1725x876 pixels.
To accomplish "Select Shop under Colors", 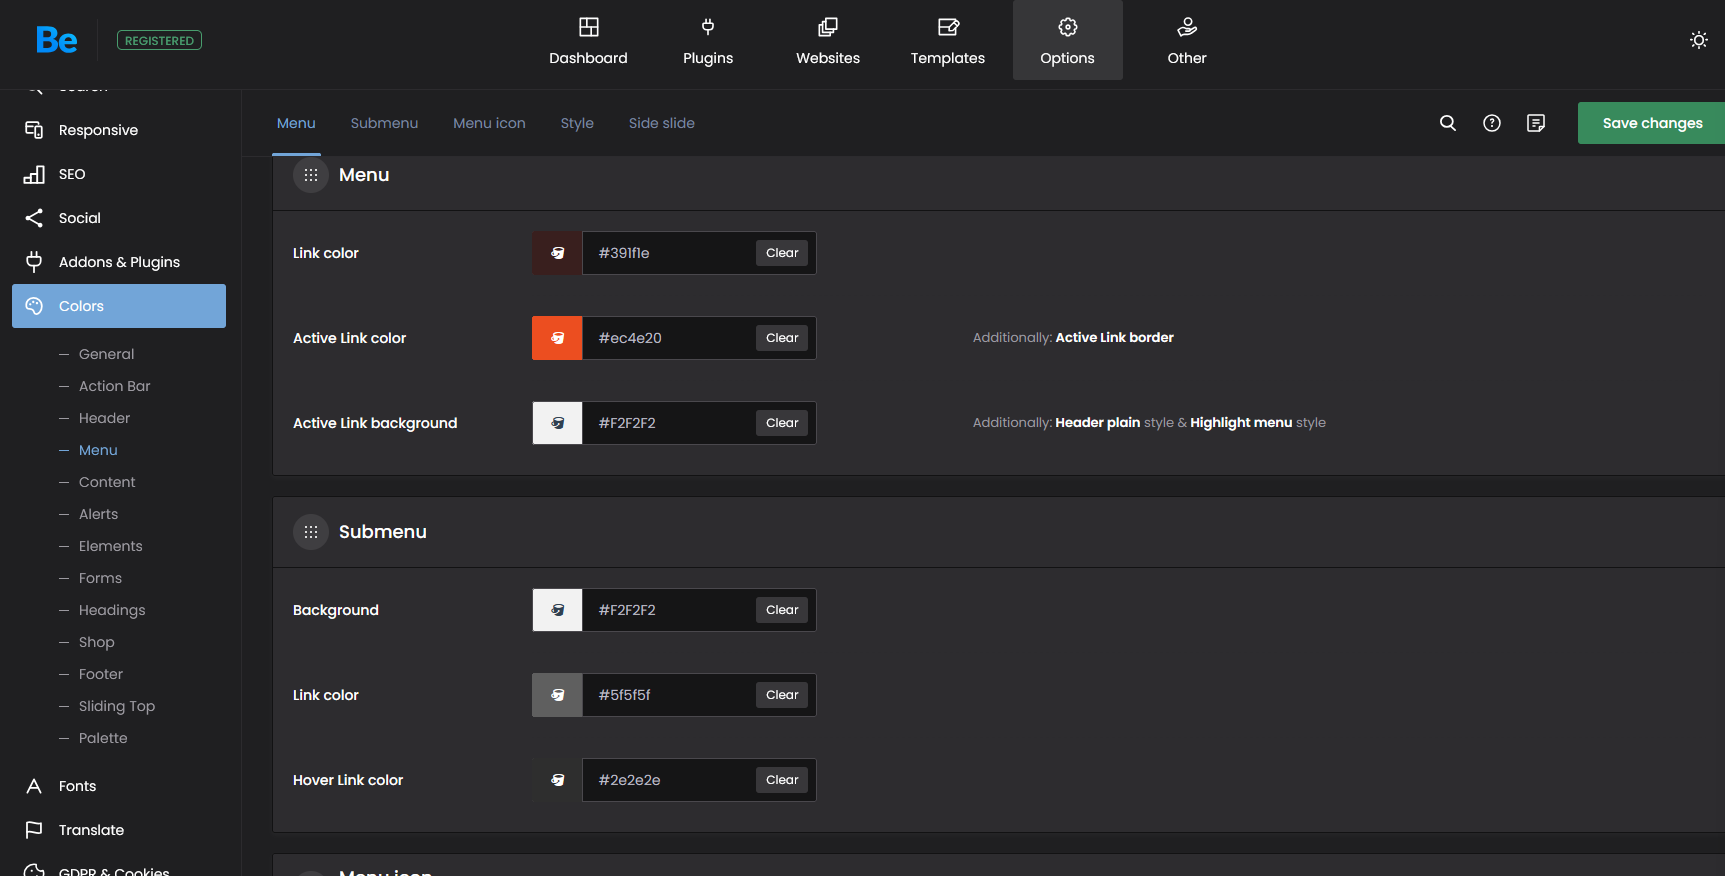I will tap(96, 642).
